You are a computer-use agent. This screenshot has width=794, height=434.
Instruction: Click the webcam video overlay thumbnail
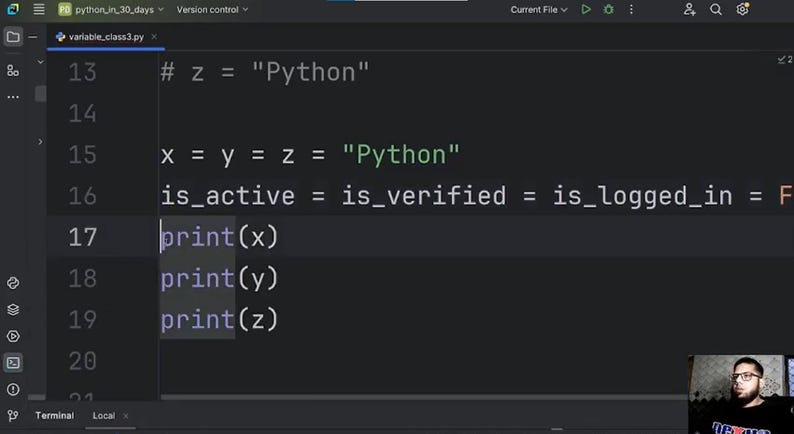pyautogui.click(x=741, y=394)
